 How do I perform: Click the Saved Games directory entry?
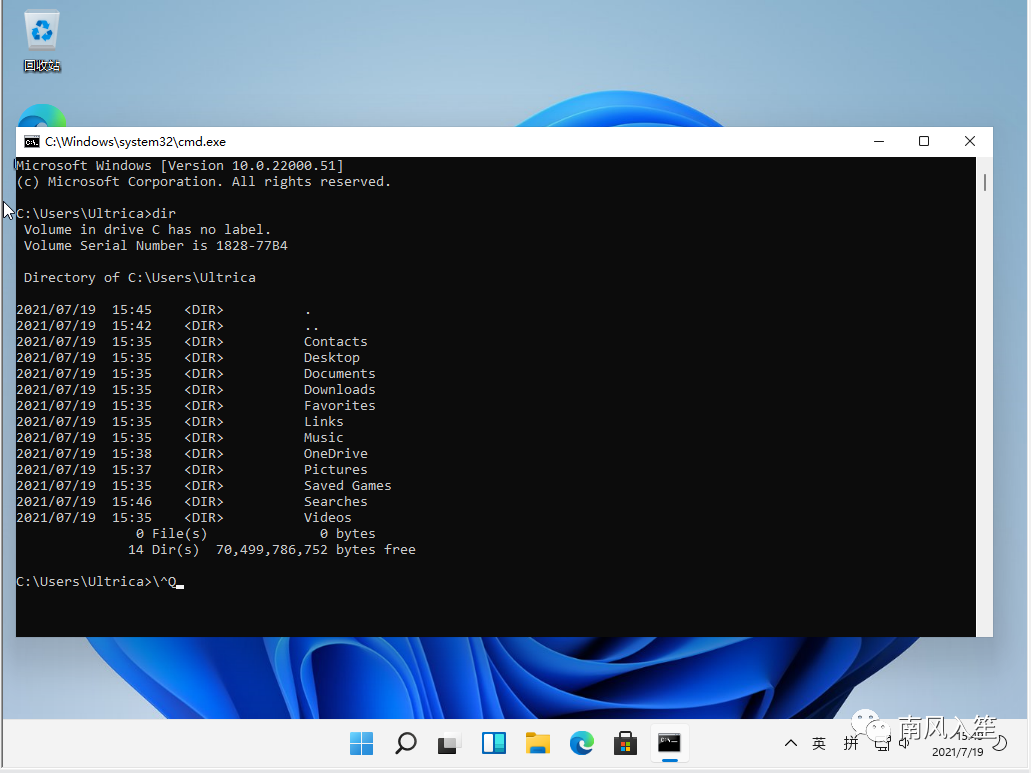point(347,486)
